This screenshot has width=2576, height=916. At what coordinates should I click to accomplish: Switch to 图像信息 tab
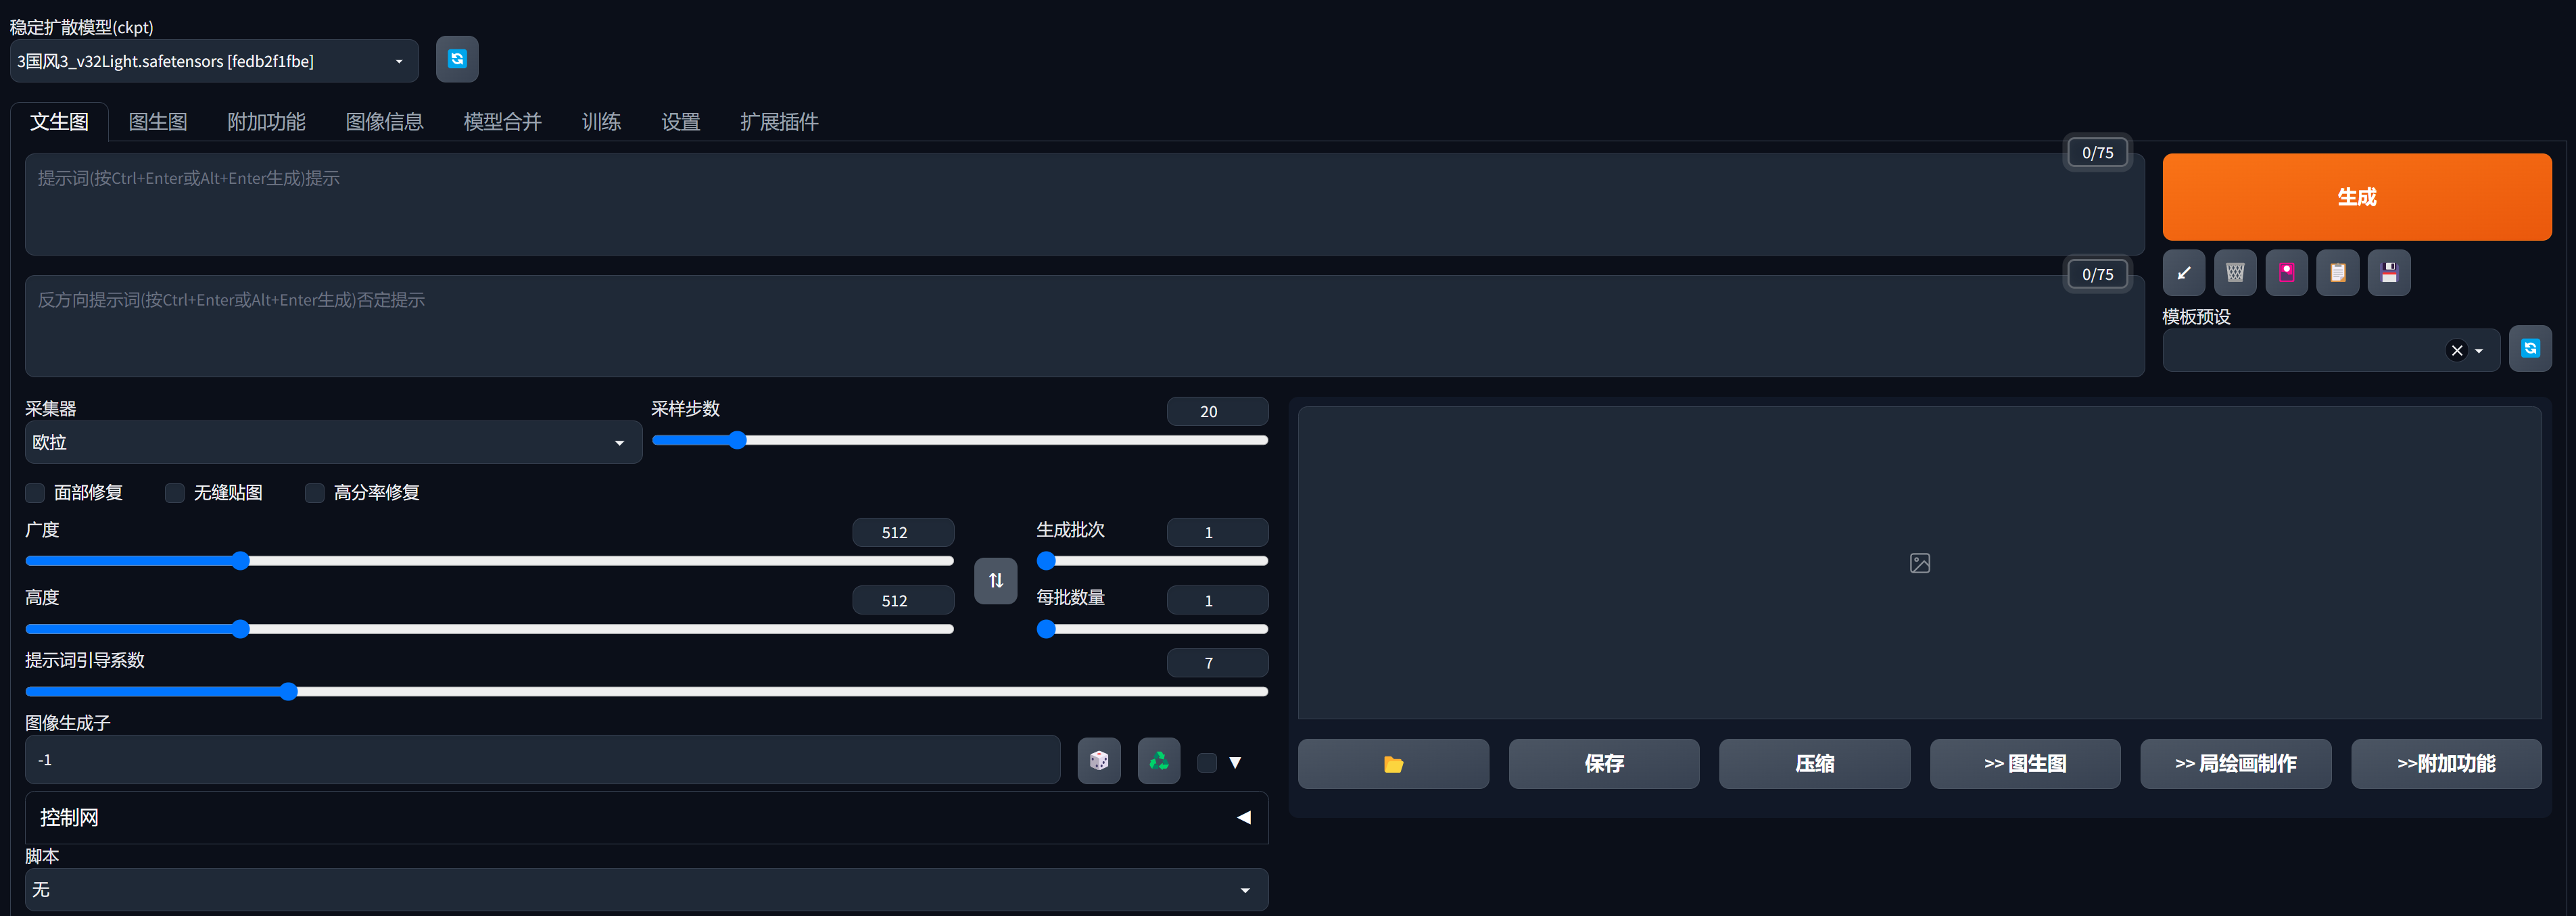point(384,122)
